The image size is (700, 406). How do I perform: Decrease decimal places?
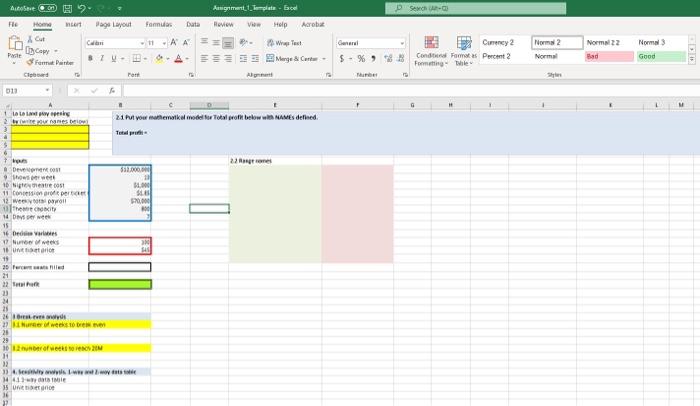(x=400, y=59)
